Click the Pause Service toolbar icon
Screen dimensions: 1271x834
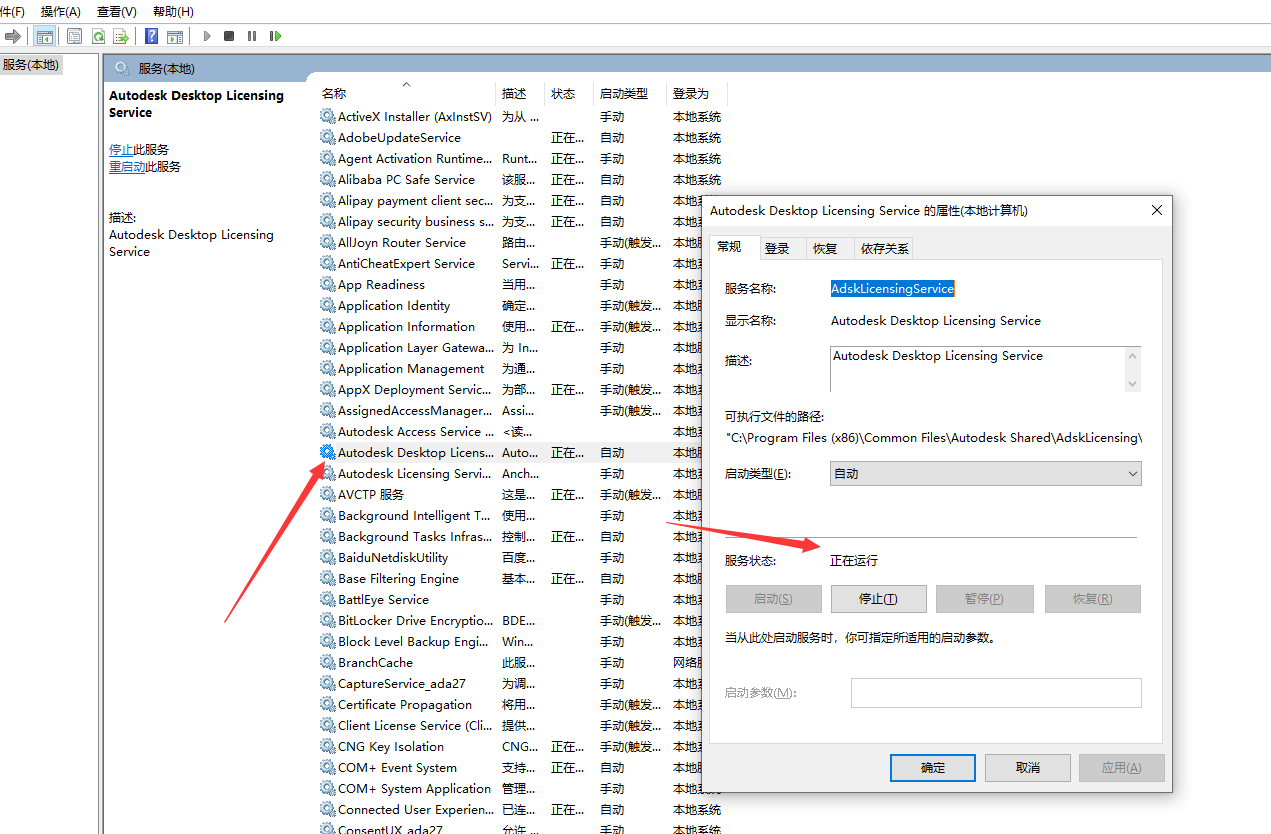click(x=252, y=36)
